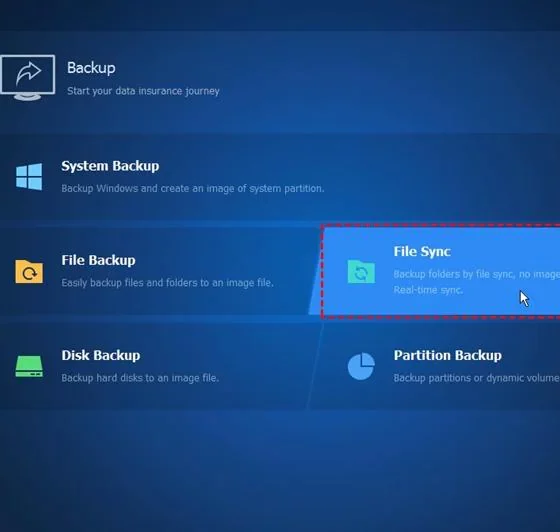Click the Backup heading text
Image resolution: width=560 pixels, height=532 pixels.
click(x=91, y=68)
